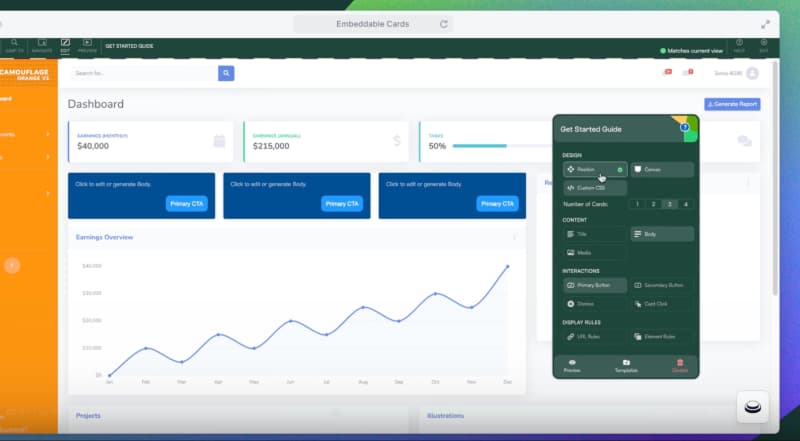Screen dimensions: 800x441
Task: Expand the second sidebar chevron item
Action: click(47, 157)
